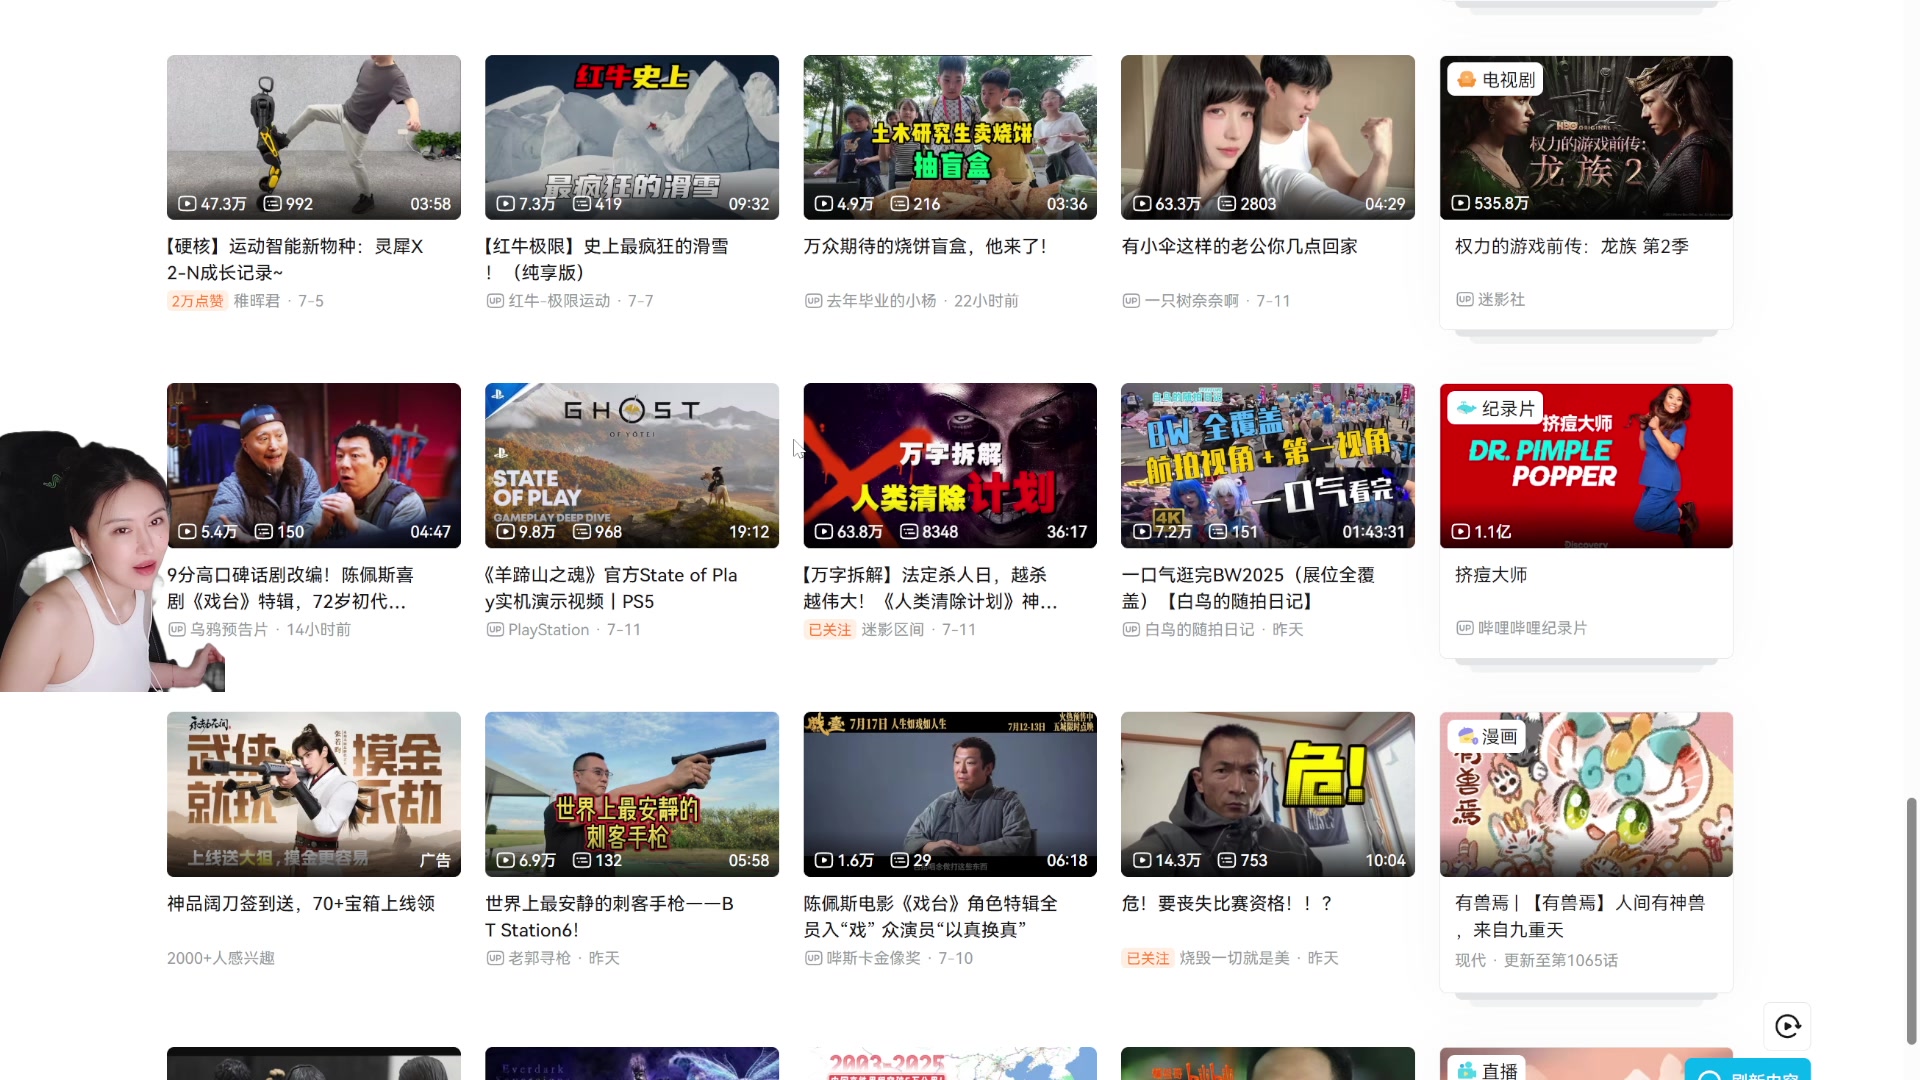
Task: Open uploader 稚晖君 profile
Action: (x=257, y=301)
